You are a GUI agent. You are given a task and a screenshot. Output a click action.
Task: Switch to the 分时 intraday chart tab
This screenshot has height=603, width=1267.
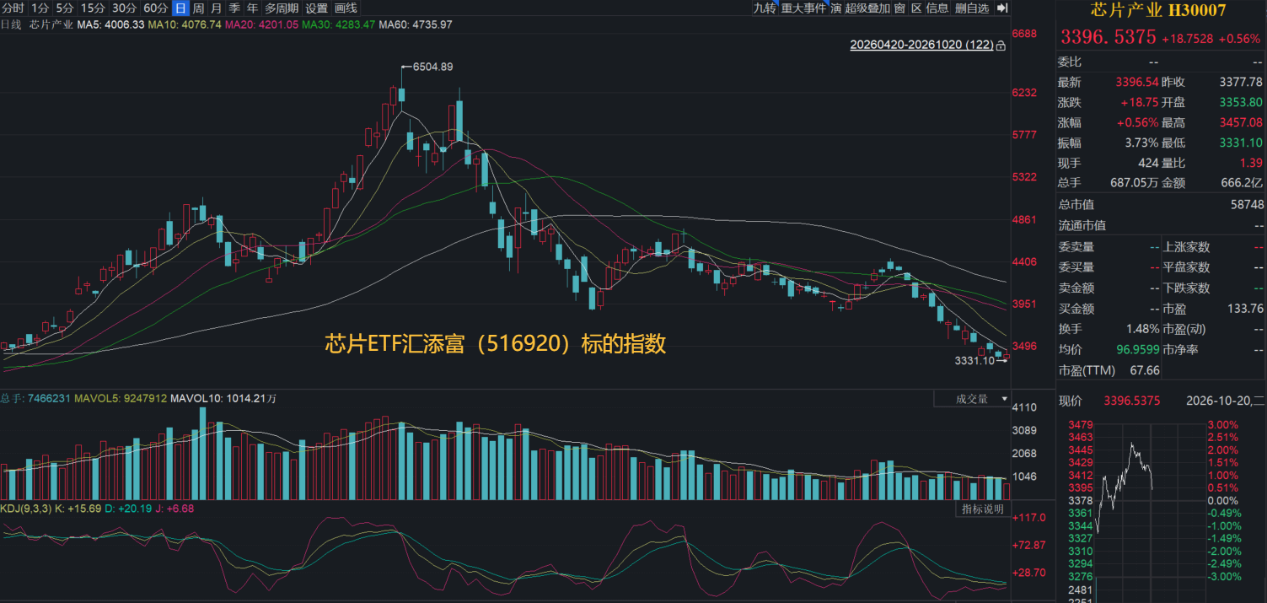point(13,8)
